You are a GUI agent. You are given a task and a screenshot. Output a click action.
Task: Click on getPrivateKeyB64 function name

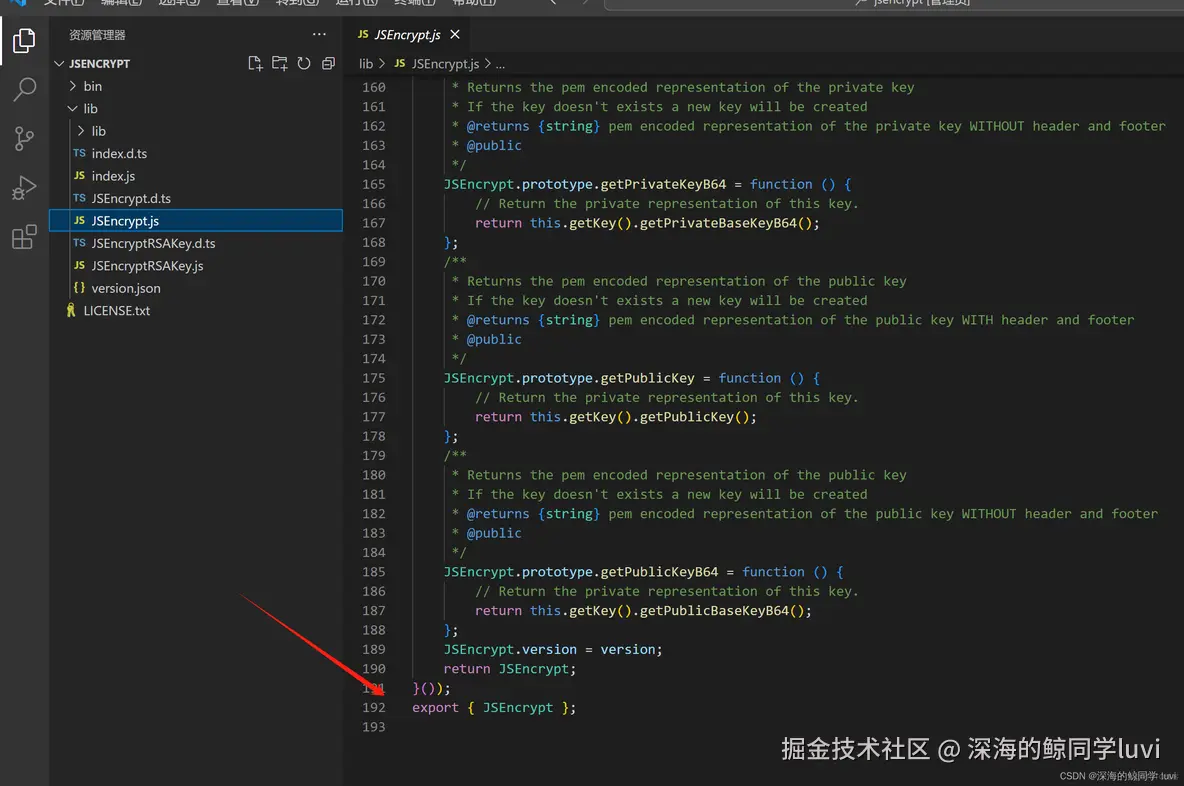[663, 184]
